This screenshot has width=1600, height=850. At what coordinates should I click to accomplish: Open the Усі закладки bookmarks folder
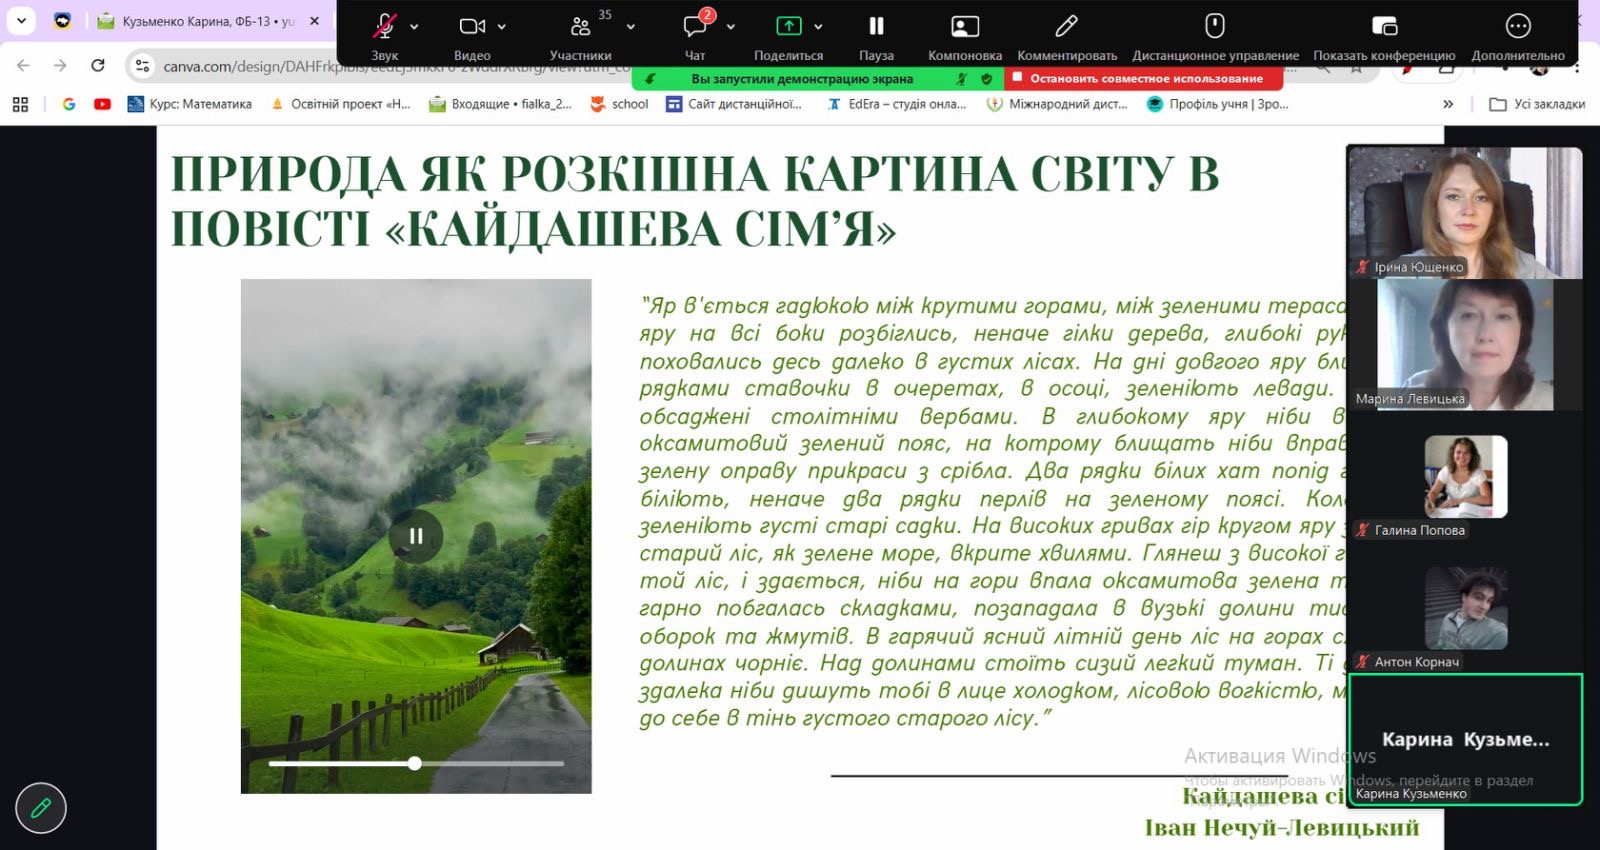(1537, 104)
